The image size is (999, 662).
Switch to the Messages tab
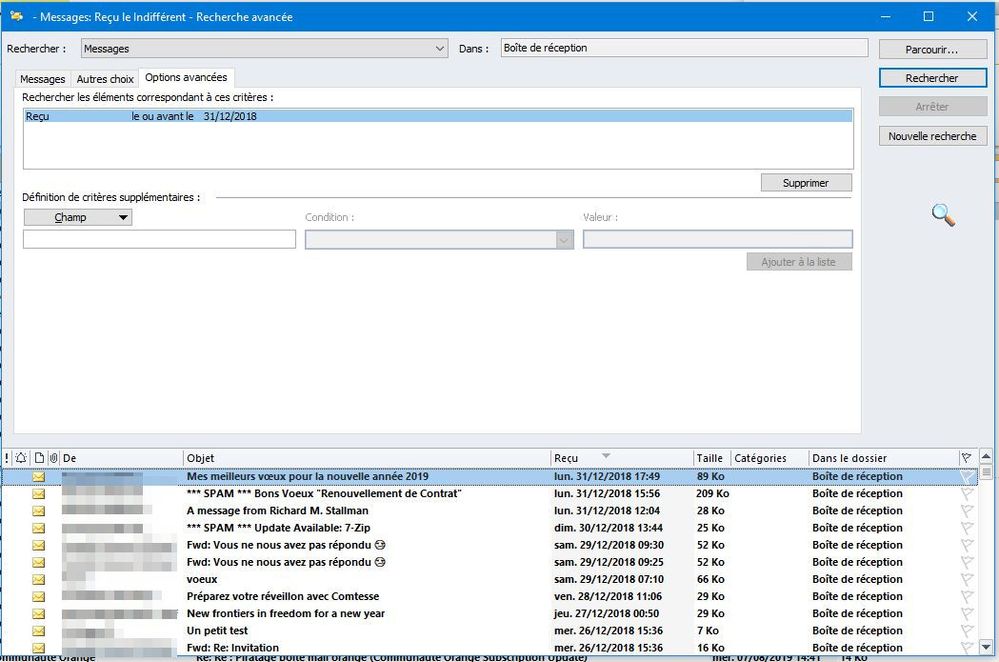(43, 79)
